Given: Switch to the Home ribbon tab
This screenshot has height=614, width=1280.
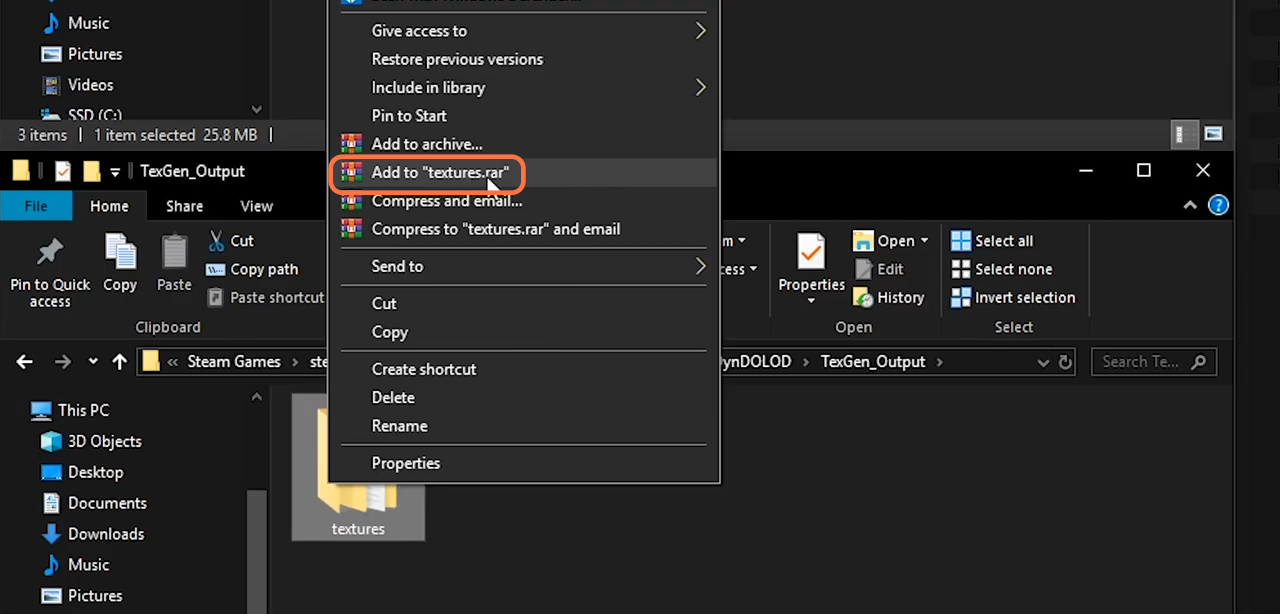Looking at the screenshot, I should 109,206.
